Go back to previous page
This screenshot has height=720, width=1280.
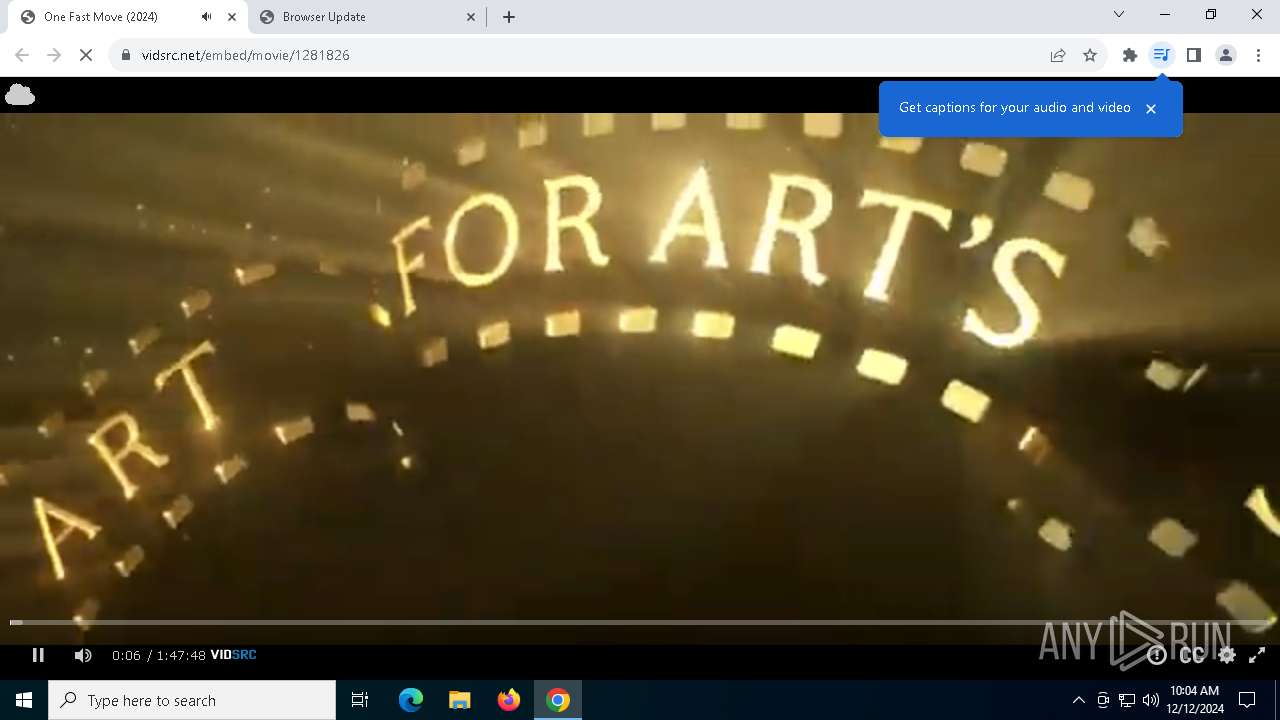pos(22,55)
